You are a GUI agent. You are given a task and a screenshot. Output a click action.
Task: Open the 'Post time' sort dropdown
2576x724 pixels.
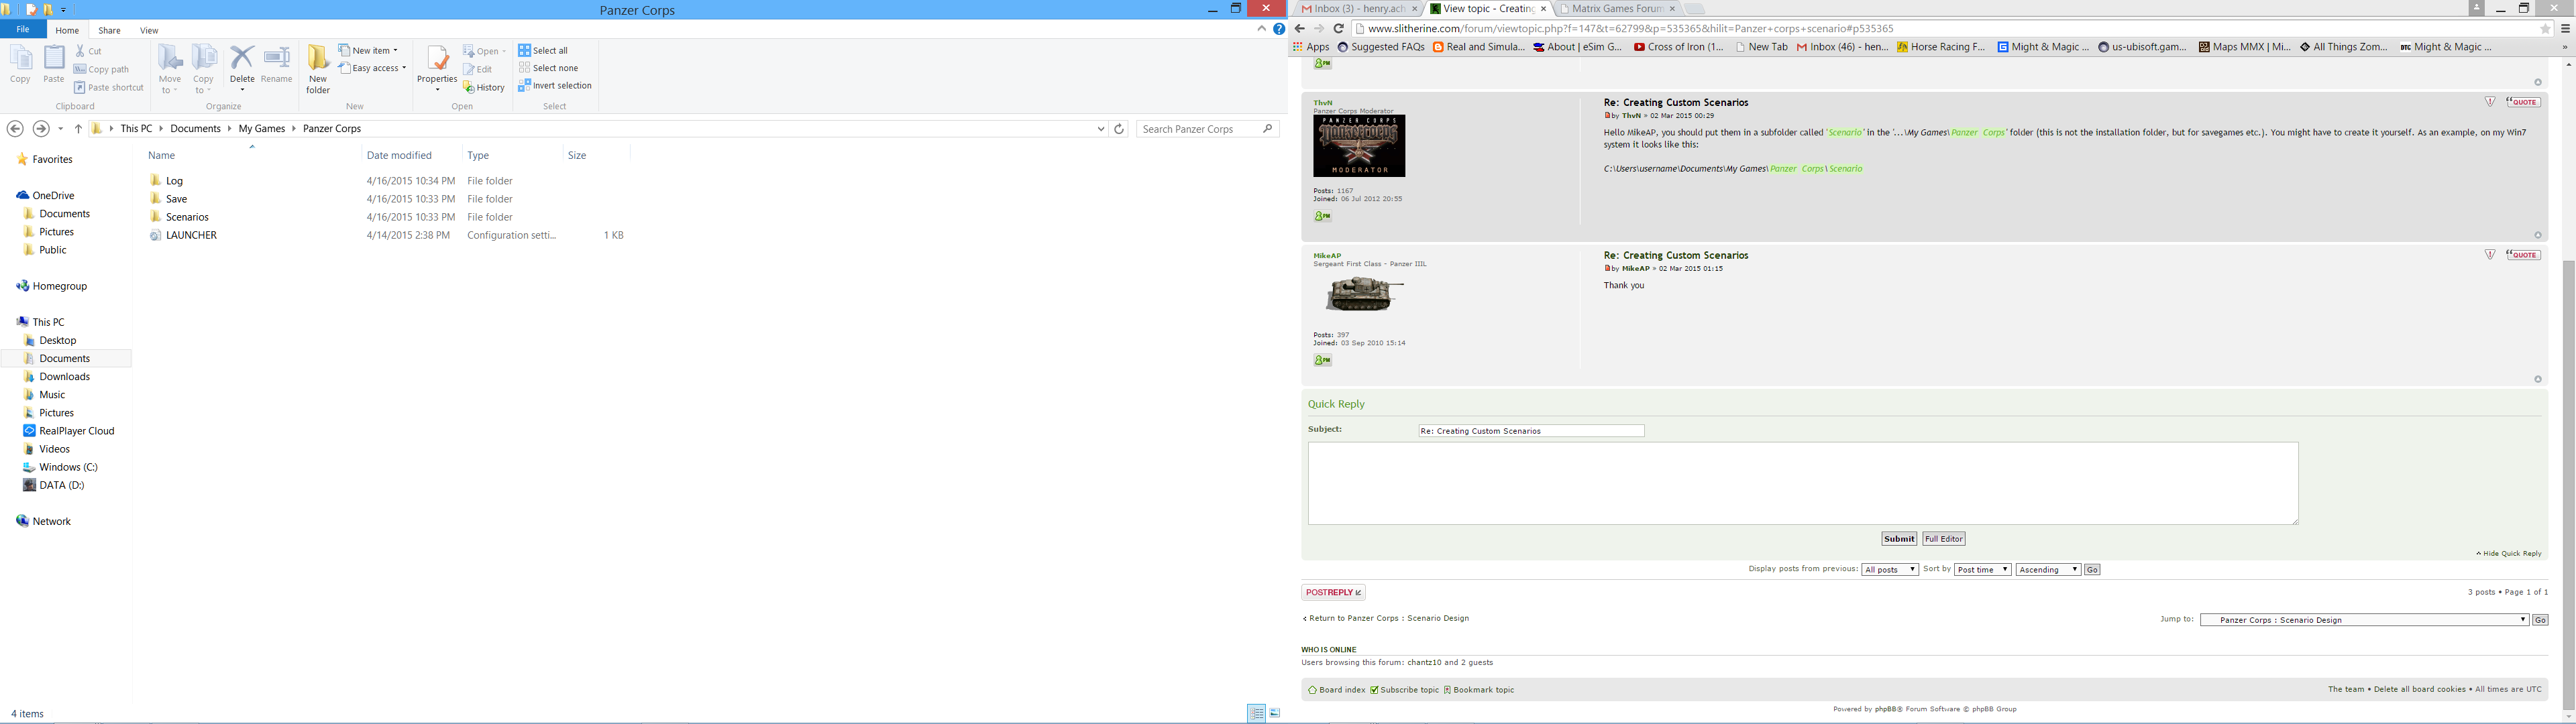1982,570
